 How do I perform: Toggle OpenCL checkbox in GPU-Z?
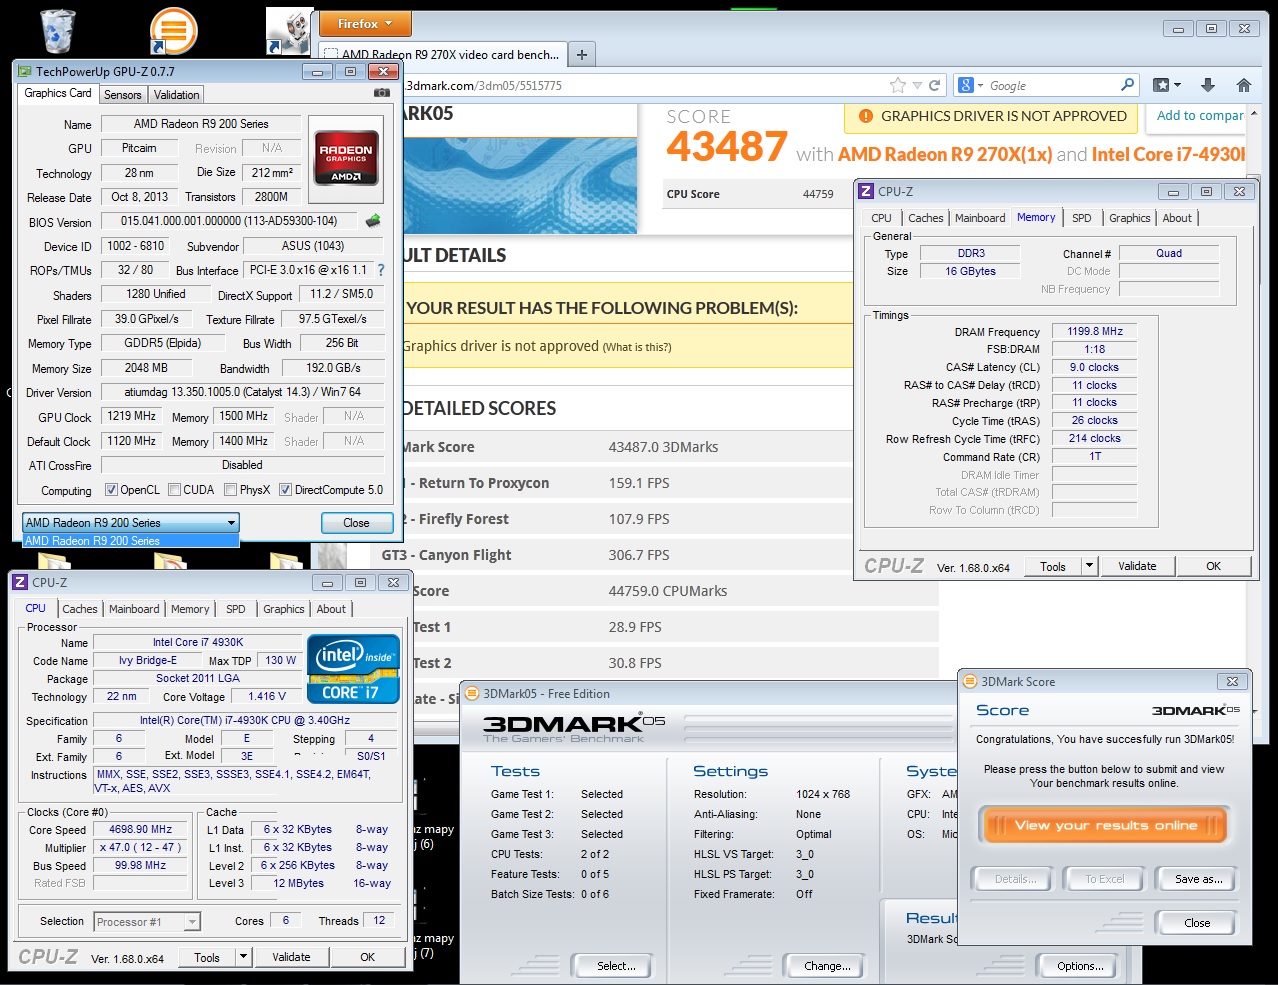tap(112, 490)
